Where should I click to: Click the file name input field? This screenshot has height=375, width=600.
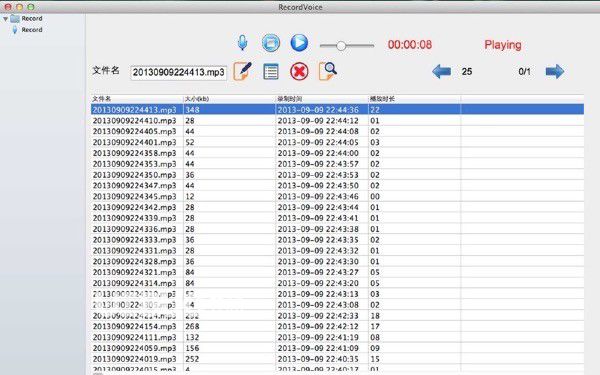pos(178,72)
